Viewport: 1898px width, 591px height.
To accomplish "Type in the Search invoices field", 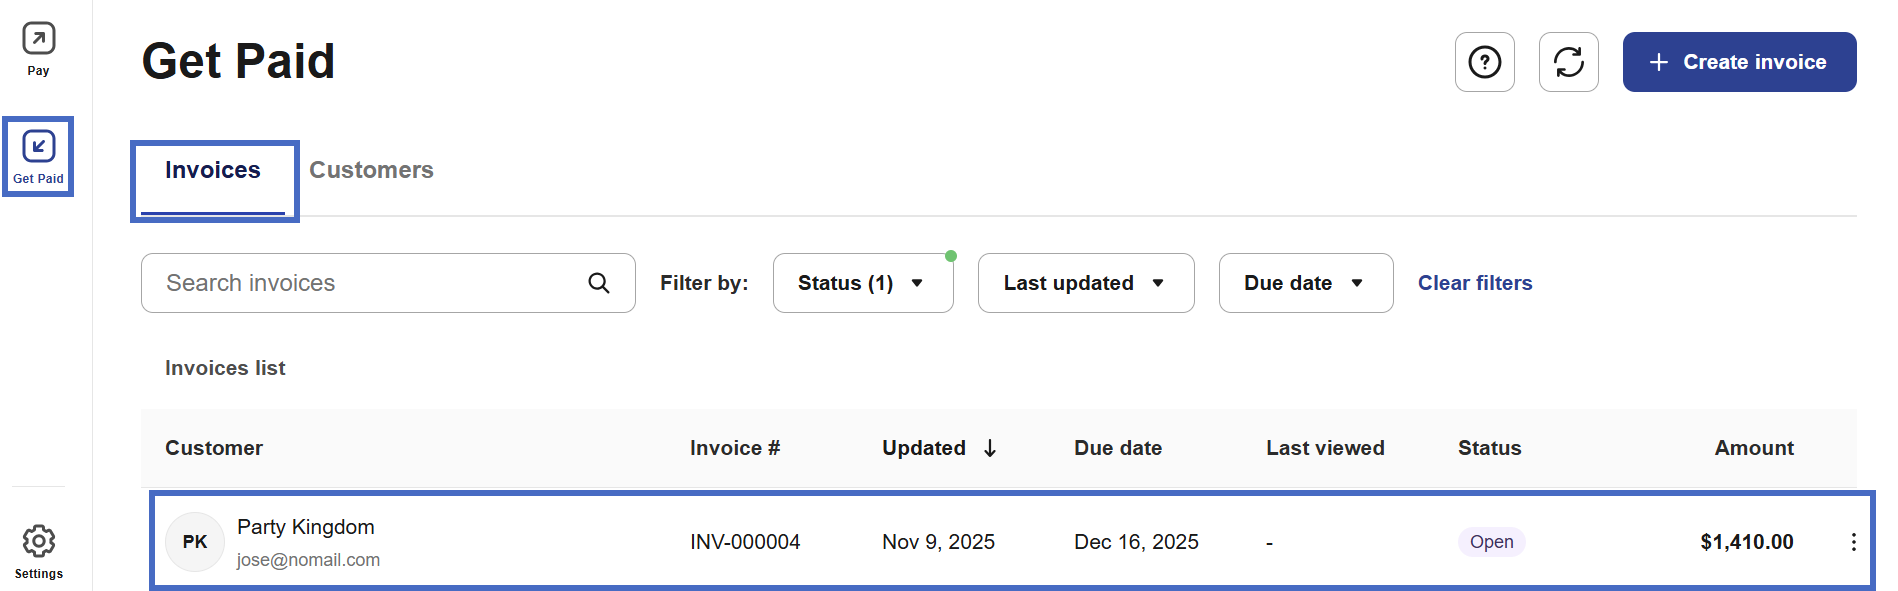I will (370, 283).
